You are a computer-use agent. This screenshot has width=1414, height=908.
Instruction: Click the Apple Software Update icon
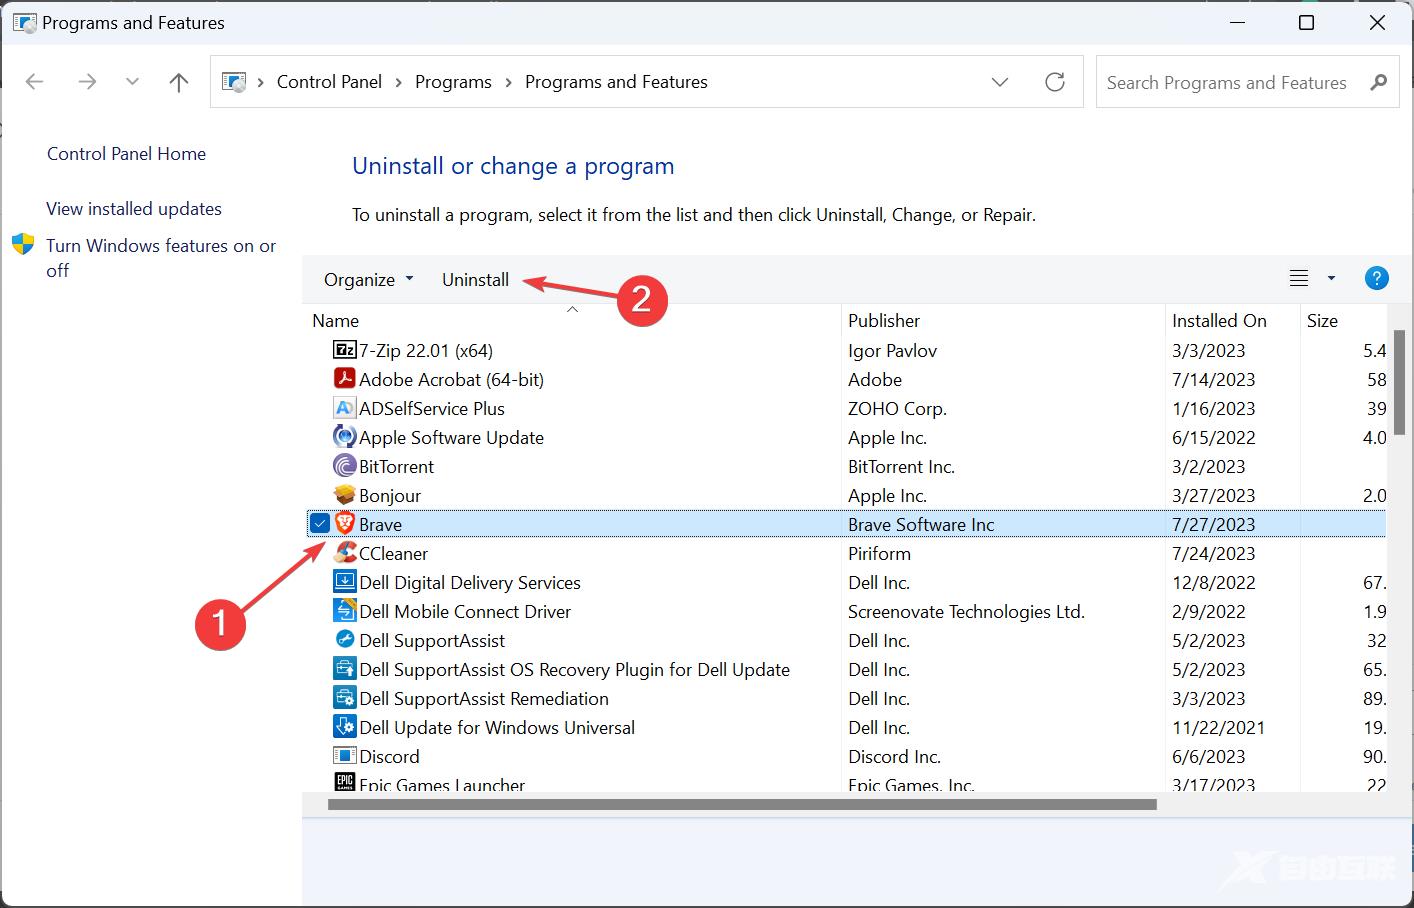coord(344,437)
